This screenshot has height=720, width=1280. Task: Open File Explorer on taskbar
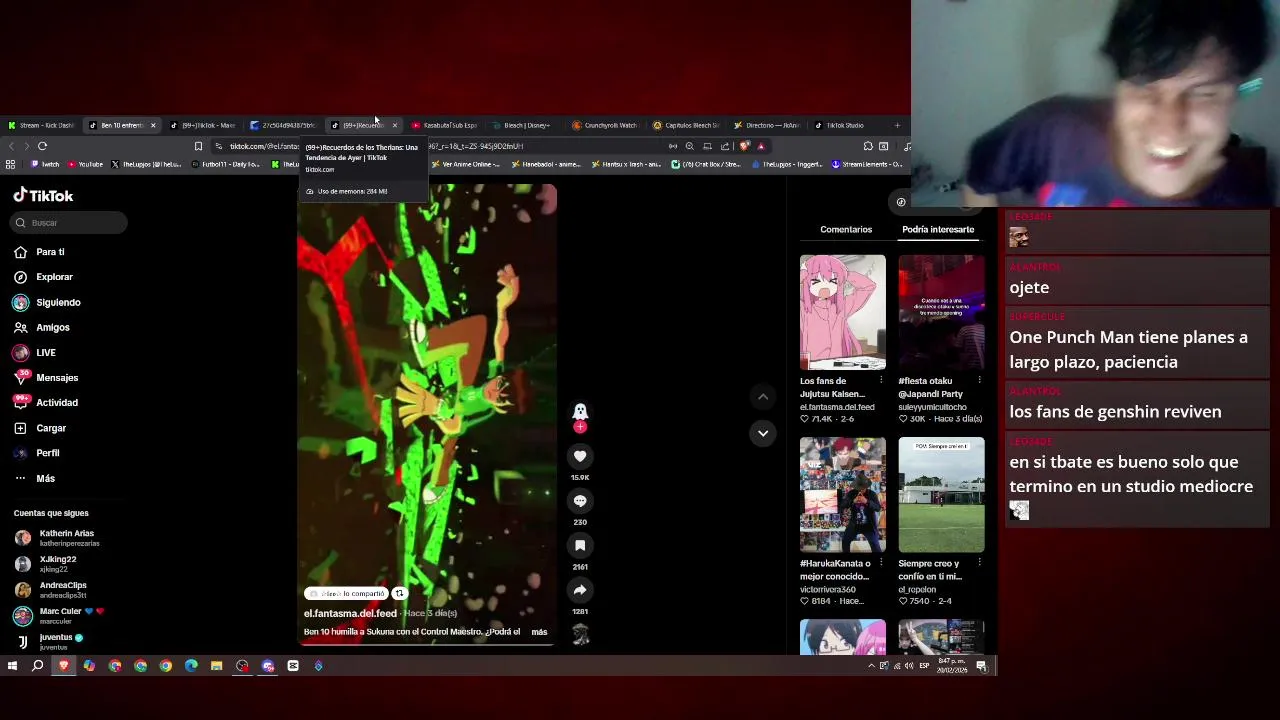click(216, 666)
